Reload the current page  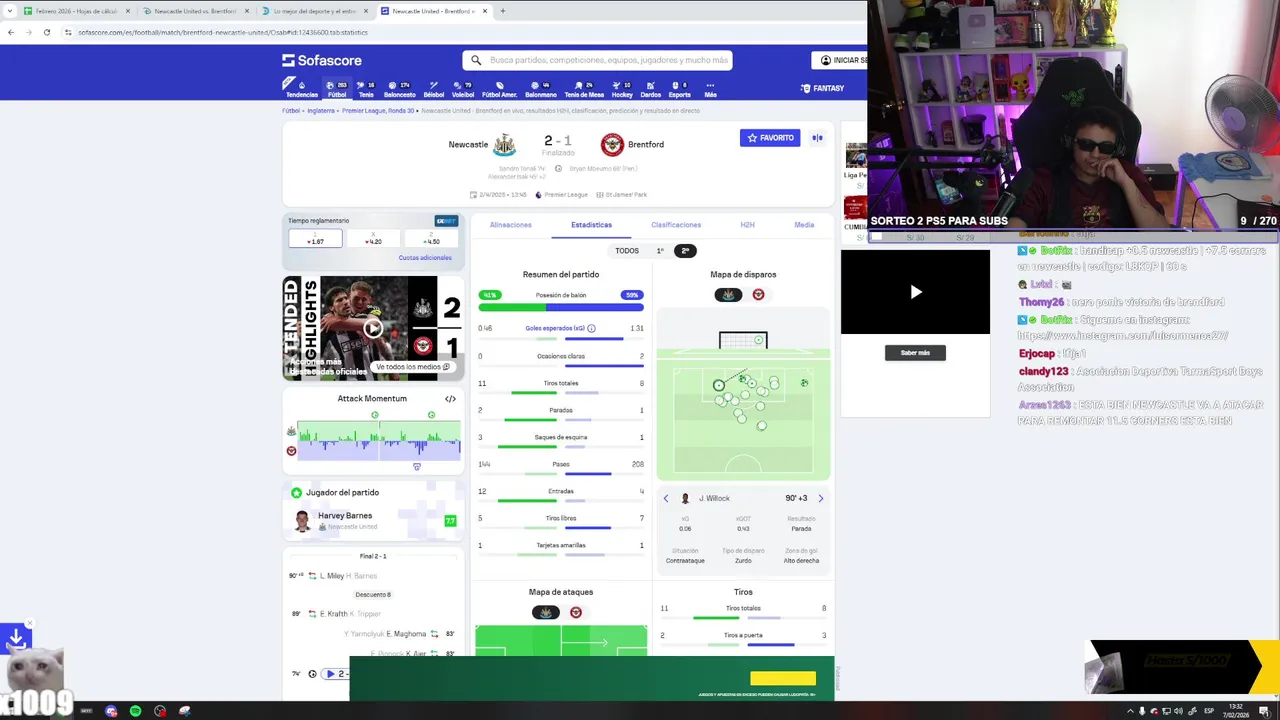coord(46,32)
